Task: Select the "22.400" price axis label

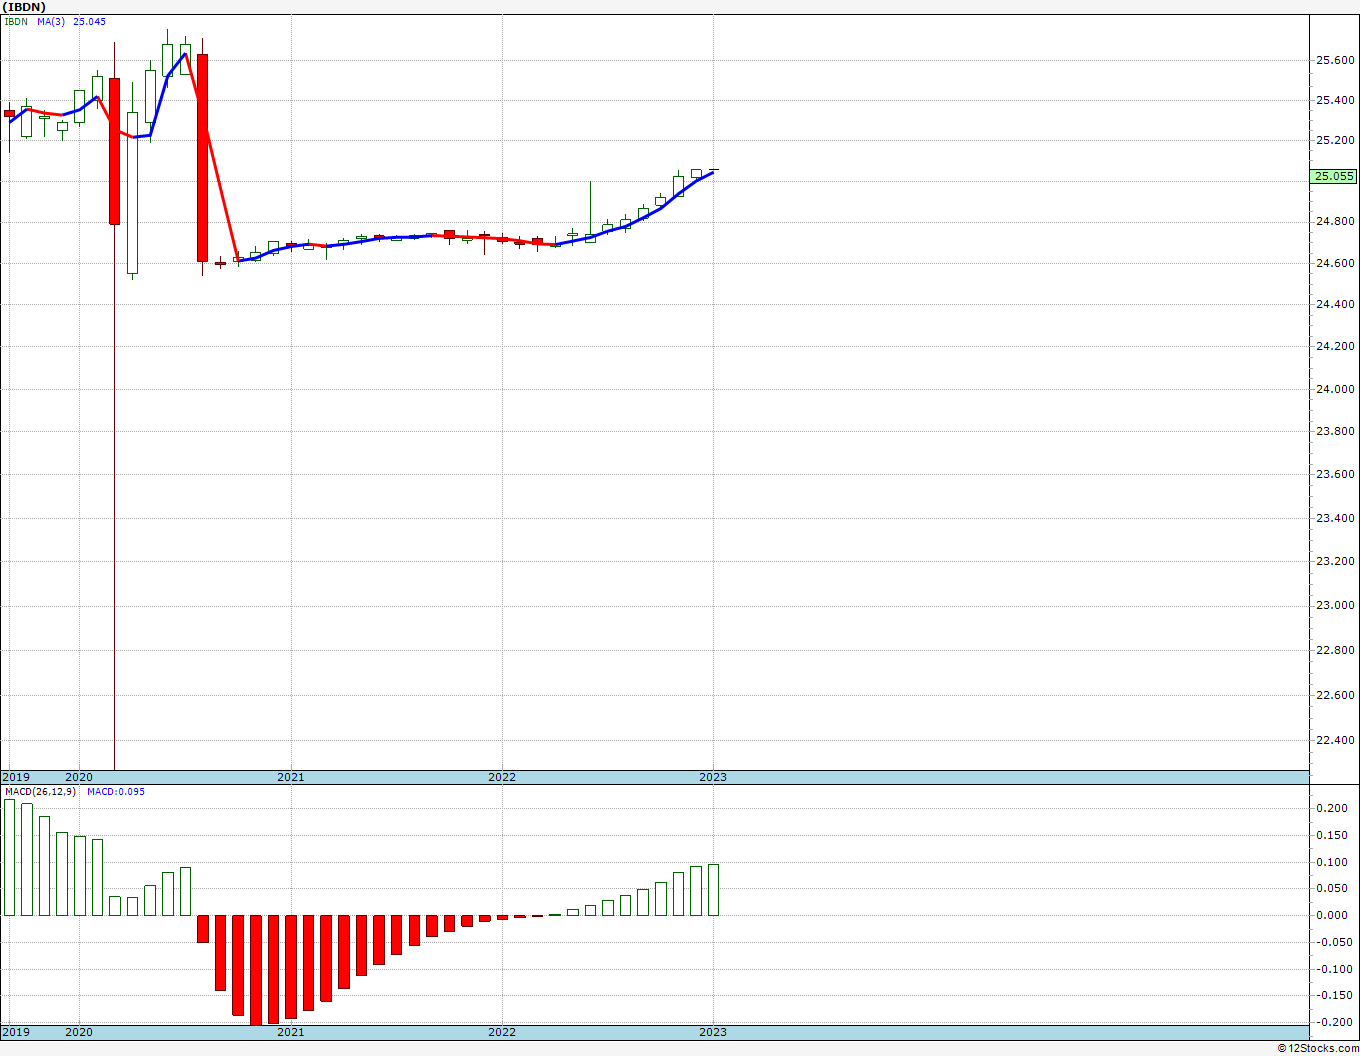Action: tap(1335, 740)
